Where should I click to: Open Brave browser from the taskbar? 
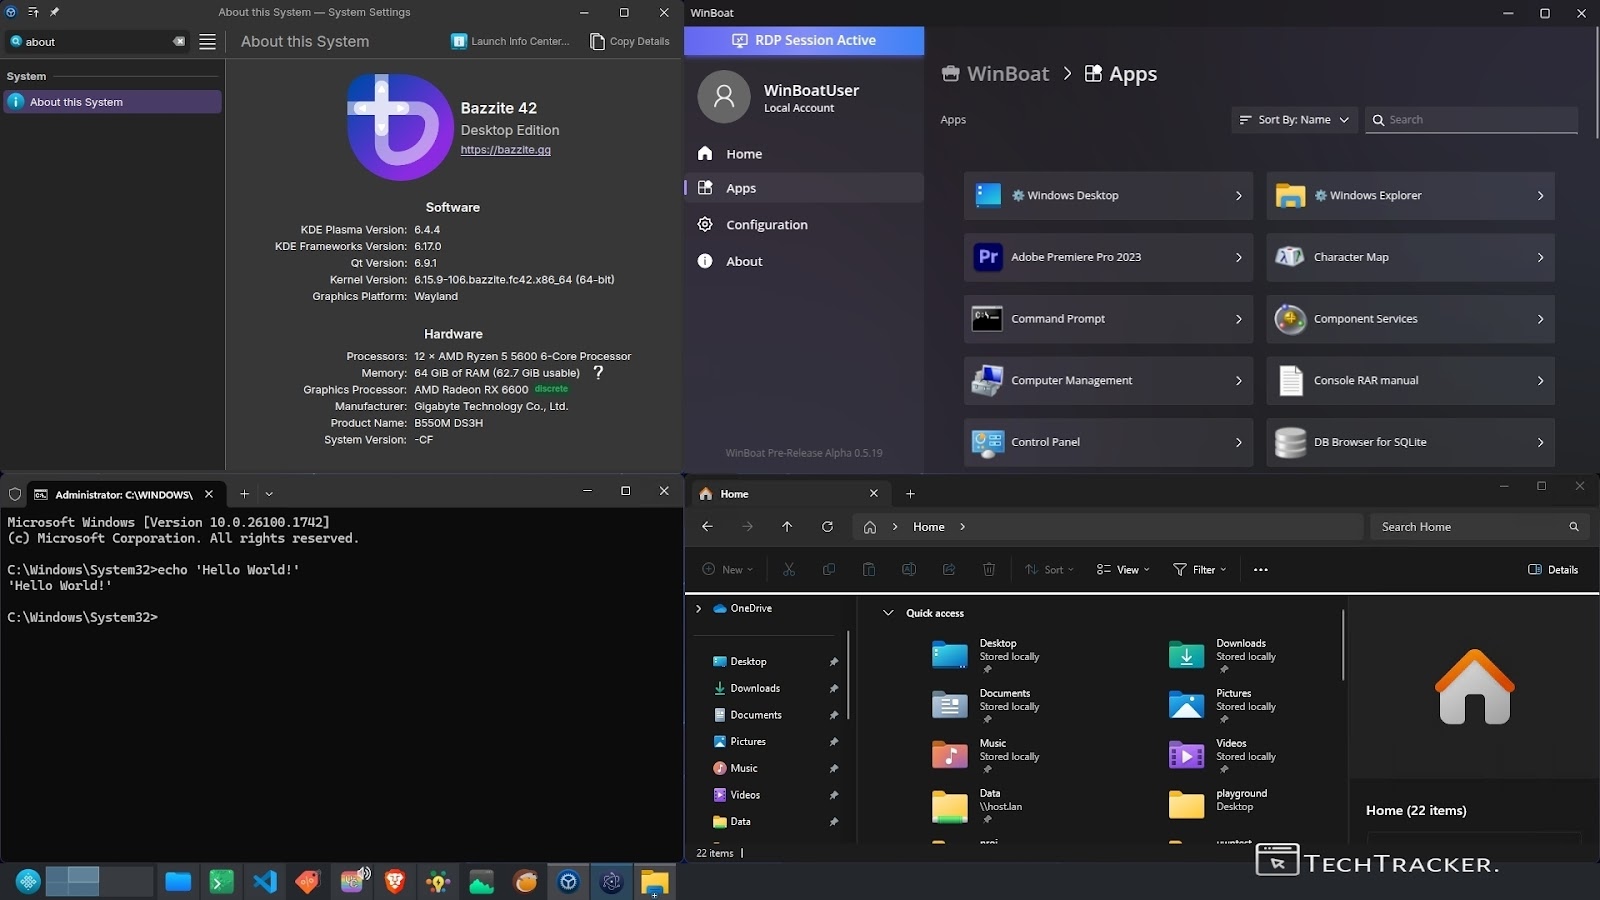[x=395, y=881]
